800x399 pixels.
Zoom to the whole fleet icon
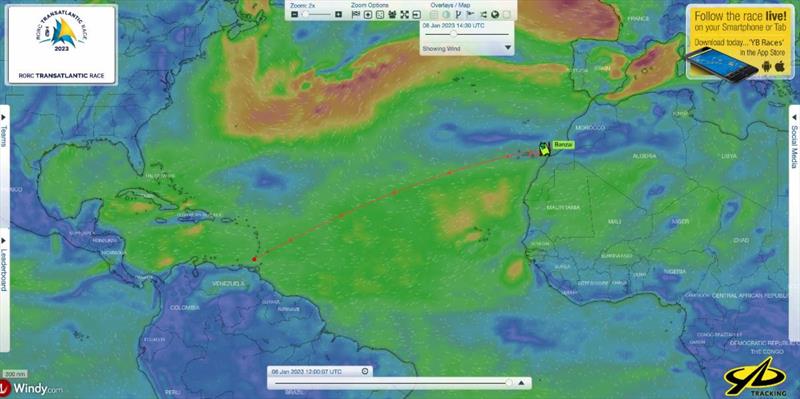392,15
